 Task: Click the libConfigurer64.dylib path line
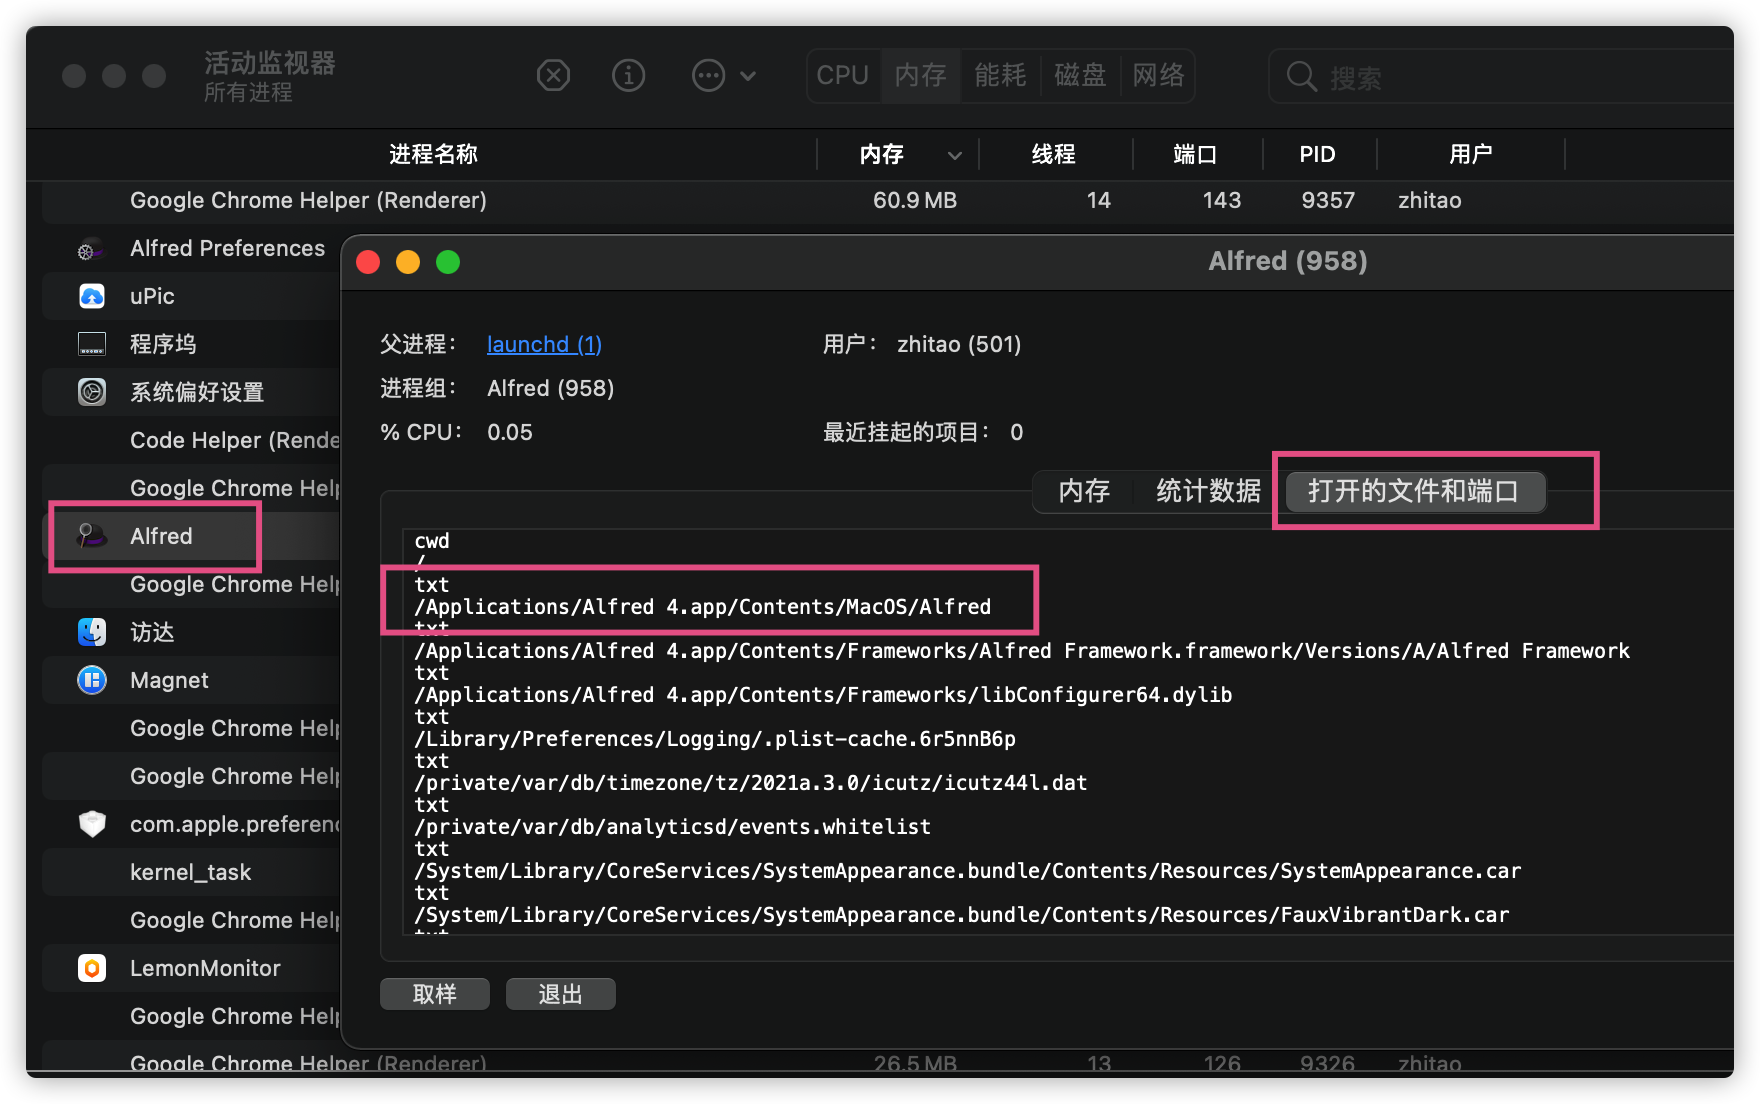[x=823, y=695]
